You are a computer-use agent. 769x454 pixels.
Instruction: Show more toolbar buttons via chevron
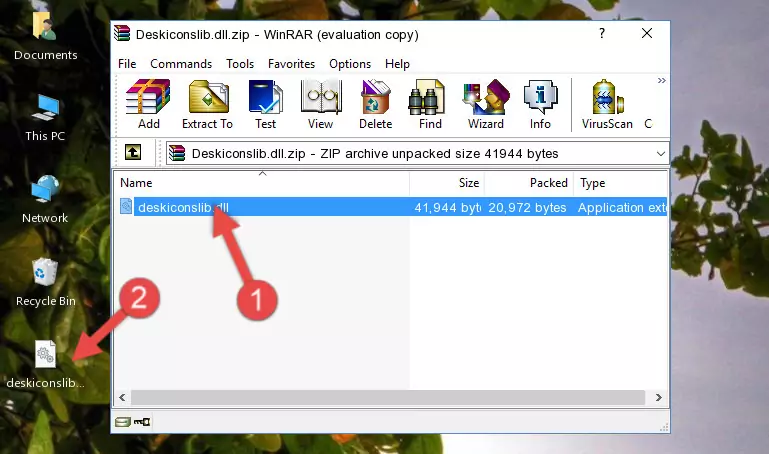(x=662, y=80)
